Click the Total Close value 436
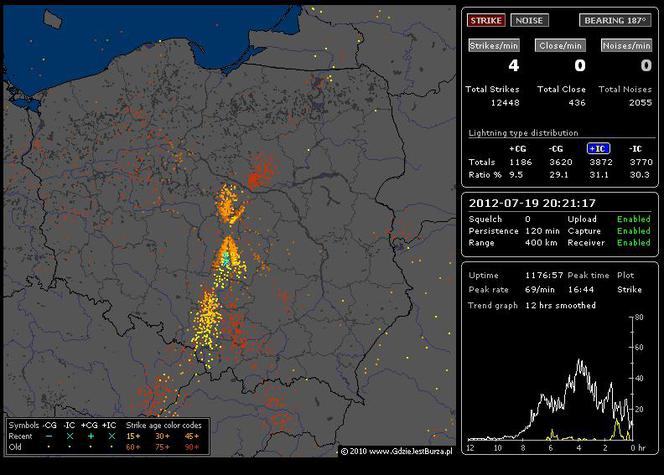Screen dimensions: 664x475 [577, 102]
